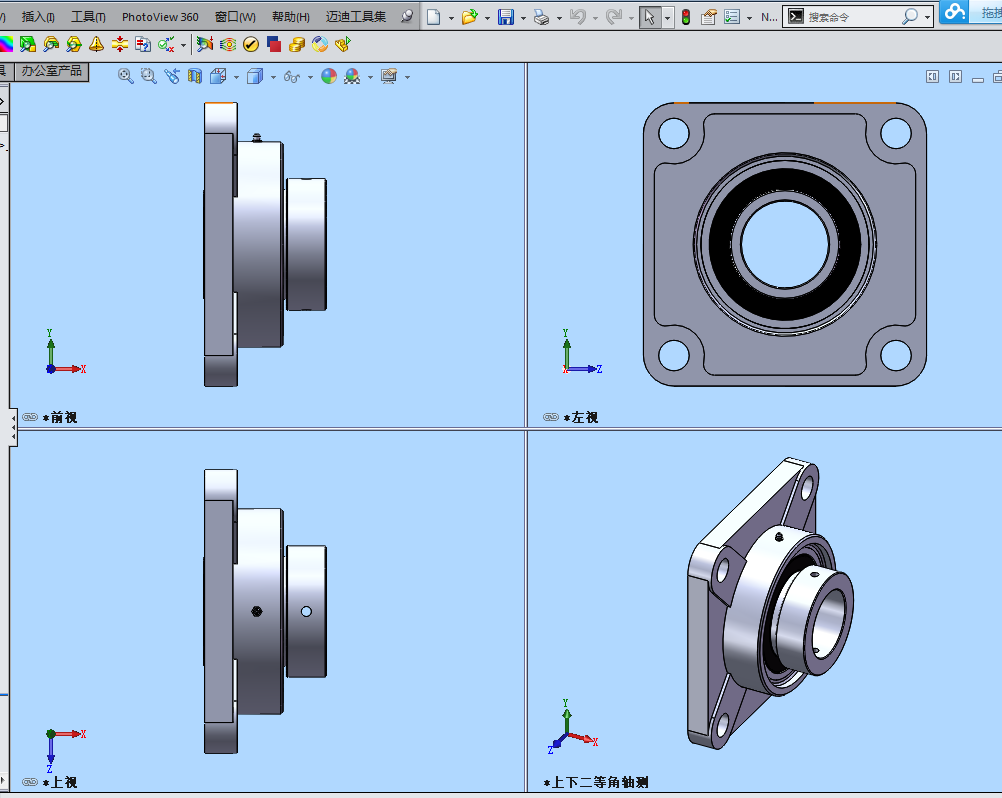Click the View Settings monitor icon
Image resolution: width=1002 pixels, height=798 pixels.
pyautogui.click(x=389, y=77)
